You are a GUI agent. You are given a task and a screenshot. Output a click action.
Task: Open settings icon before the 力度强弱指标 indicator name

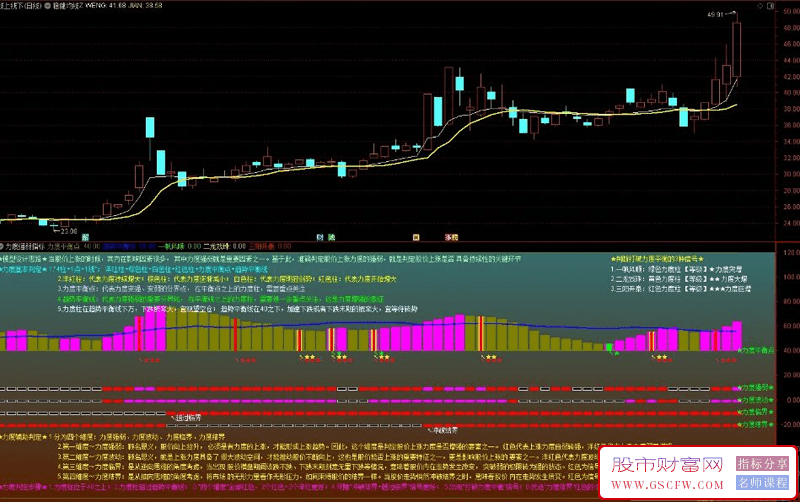click(x=2, y=246)
